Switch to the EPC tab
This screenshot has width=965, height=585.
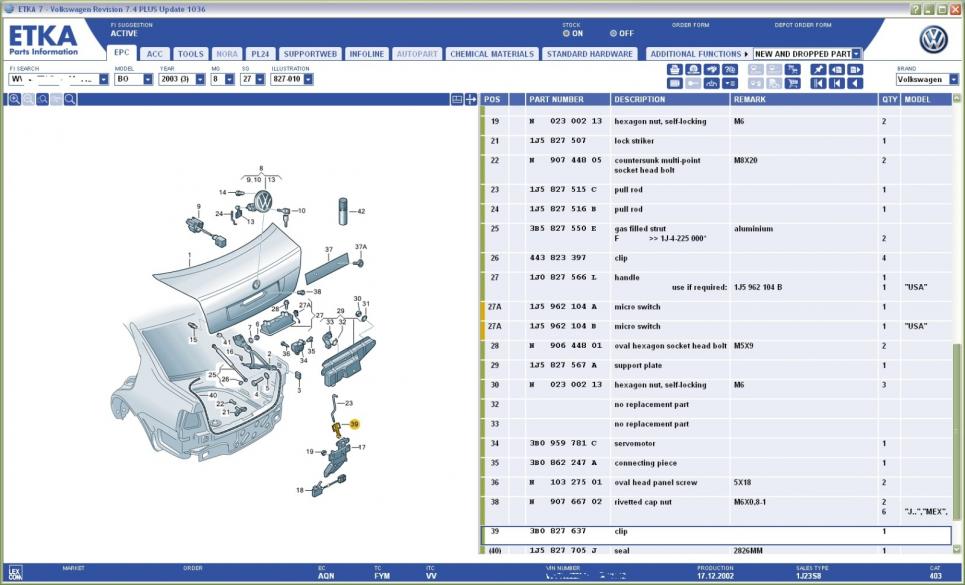pyautogui.click(x=122, y=53)
